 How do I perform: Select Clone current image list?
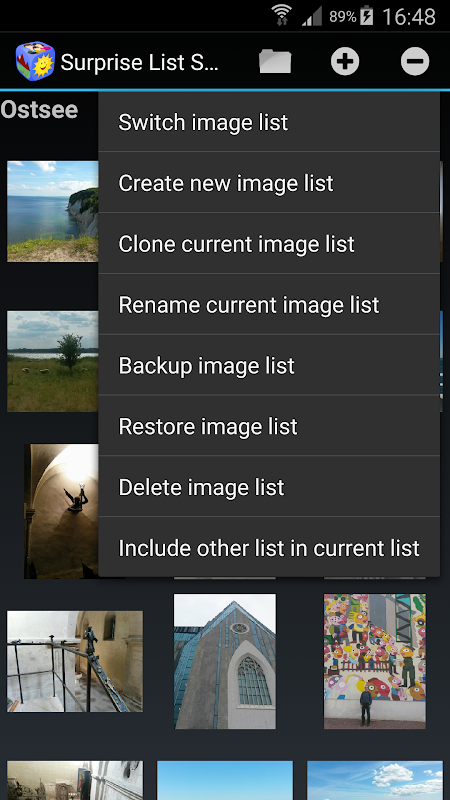[x=269, y=243]
